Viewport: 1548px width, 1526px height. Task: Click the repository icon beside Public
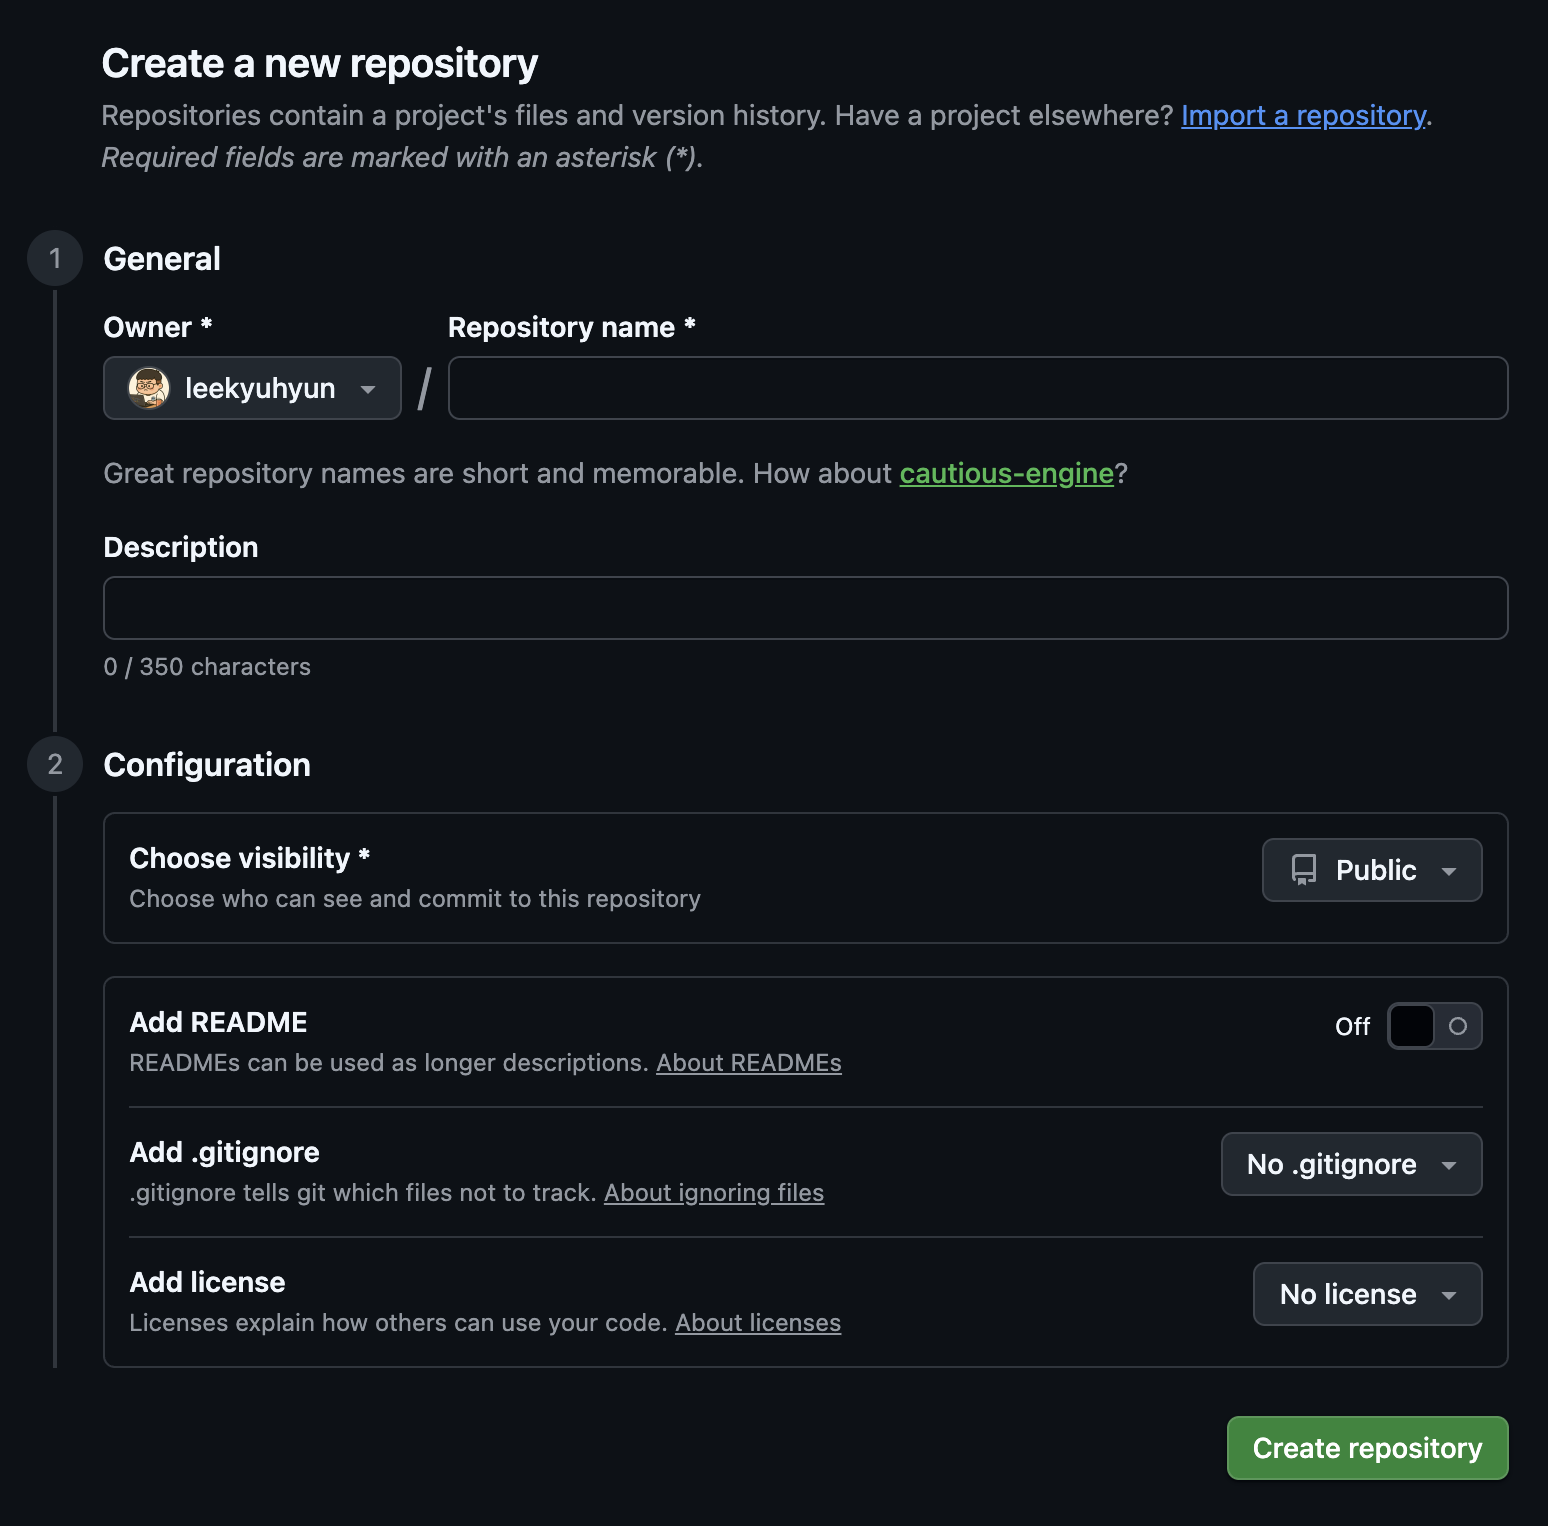click(x=1304, y=870)
